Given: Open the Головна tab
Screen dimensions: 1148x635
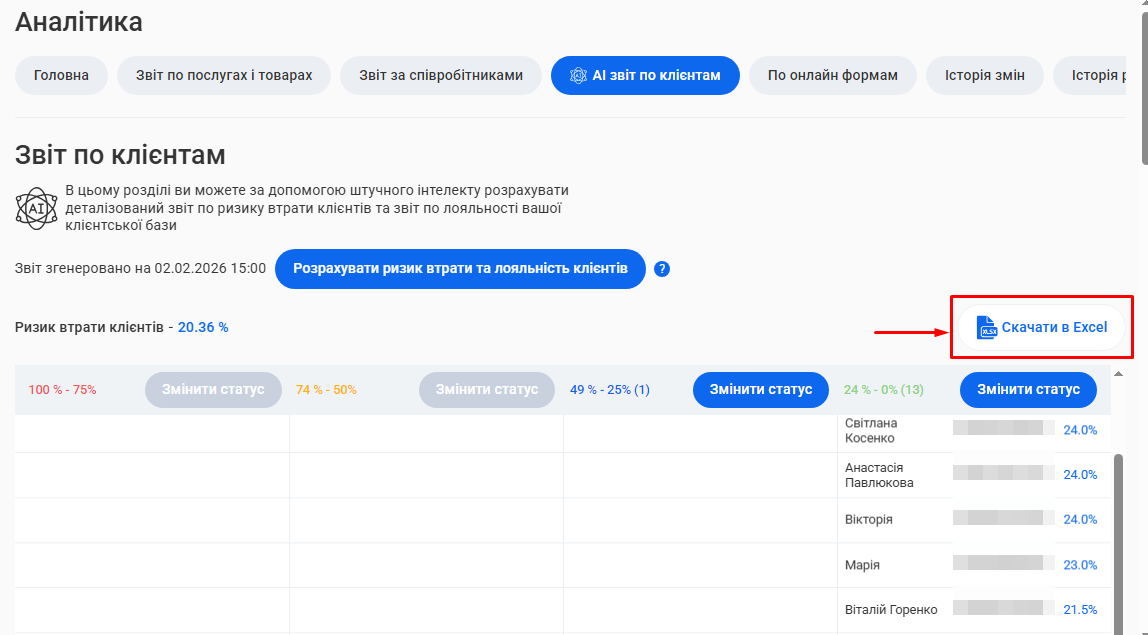Looking at the screenshot, I should 61,75.
